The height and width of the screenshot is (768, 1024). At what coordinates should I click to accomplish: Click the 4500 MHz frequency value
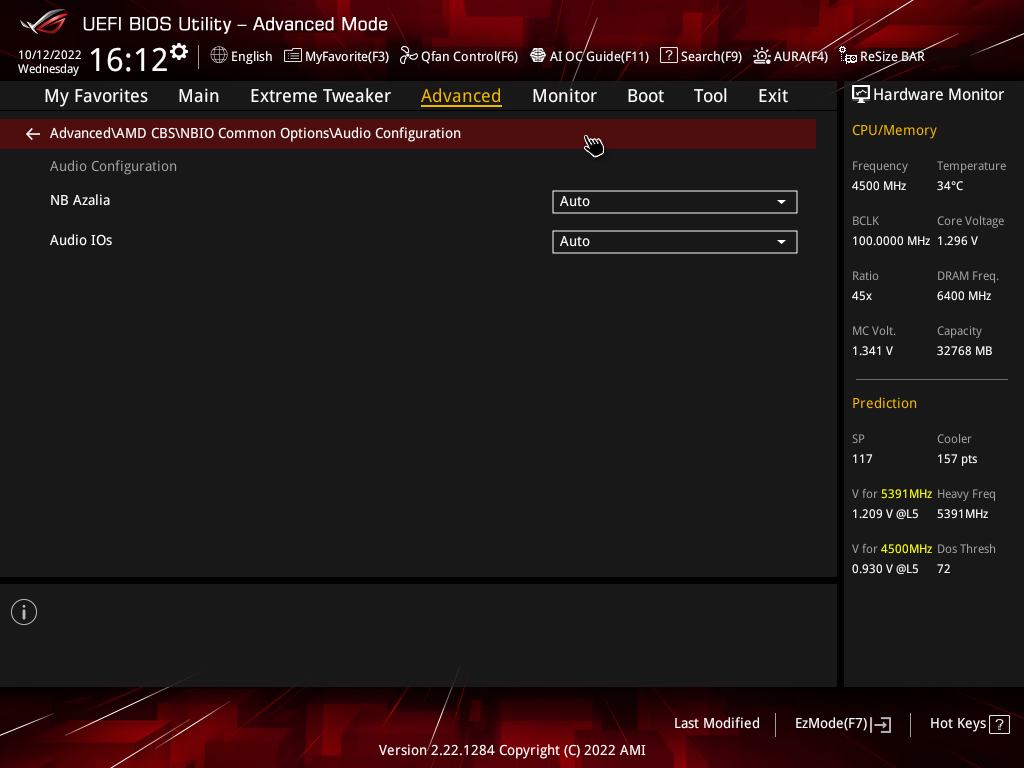click(879, 186)
